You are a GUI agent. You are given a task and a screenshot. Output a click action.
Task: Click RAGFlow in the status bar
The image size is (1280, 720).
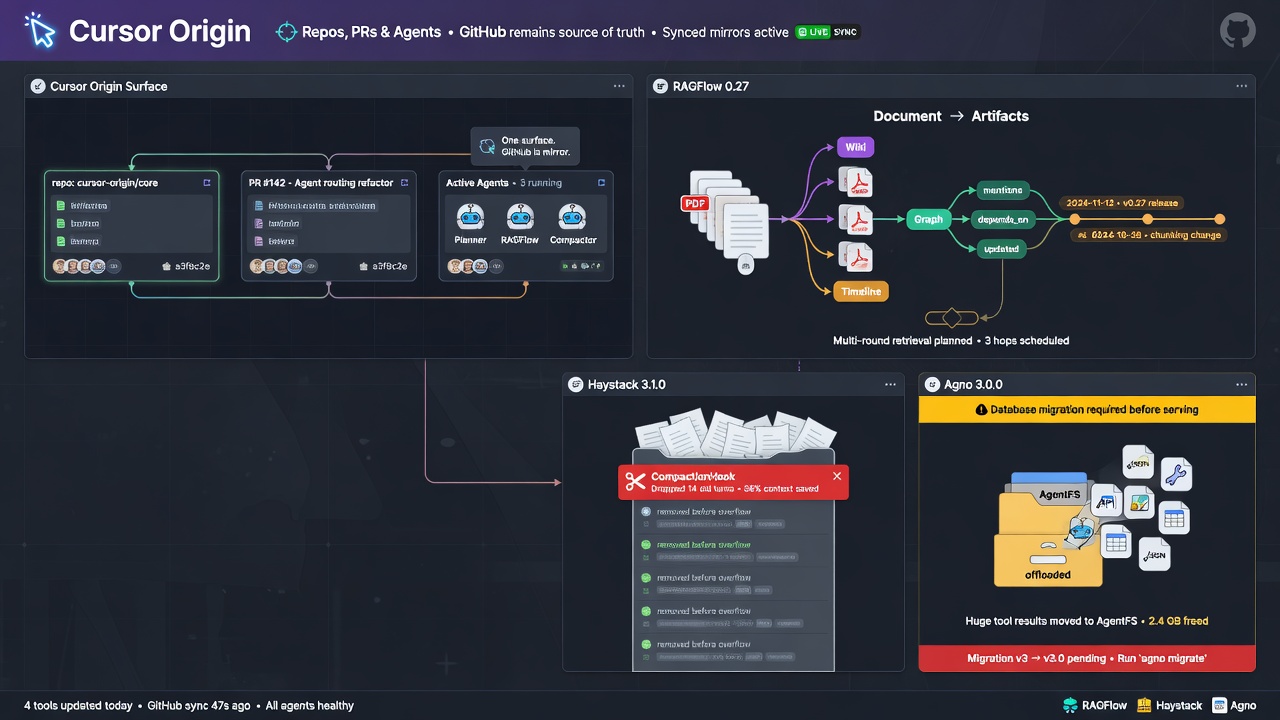tap(1095, 705)
